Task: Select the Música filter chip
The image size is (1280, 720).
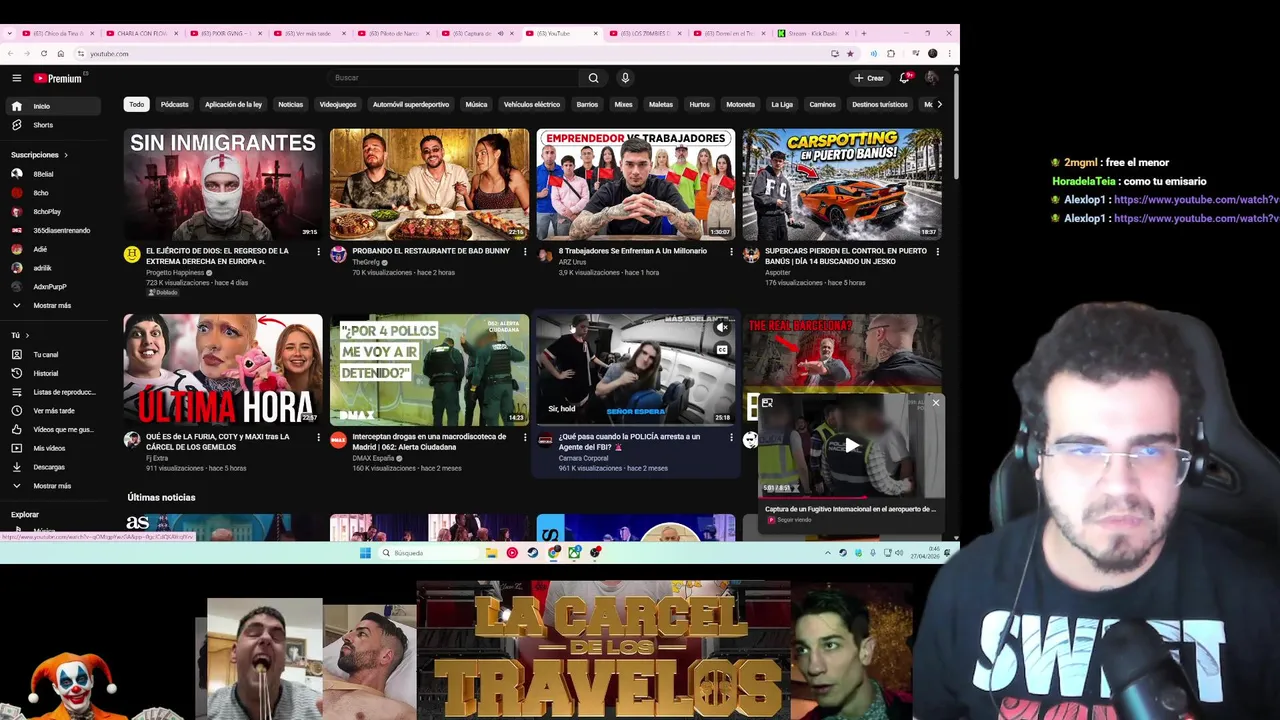Action: [x=476, y=104]
